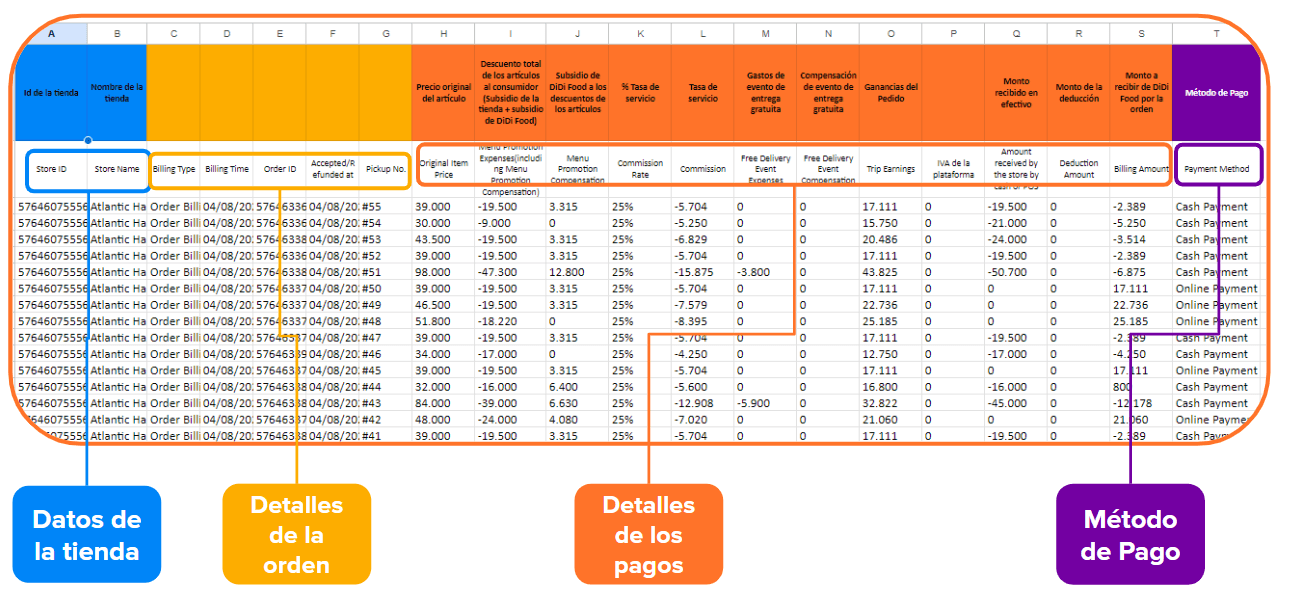Click pickup number cell '#43'
Image resolution: width=1291 pixels, height=596 pixels.
click(x=385, y=403)
